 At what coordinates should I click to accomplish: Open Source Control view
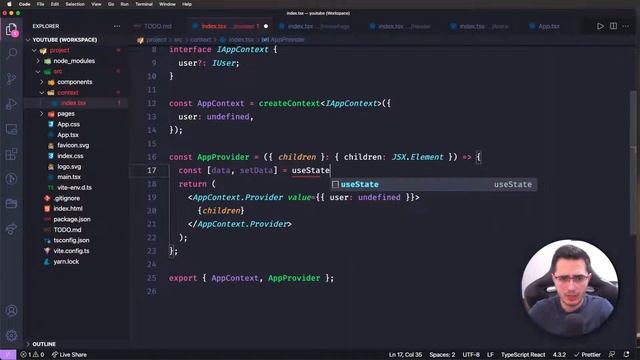pyautogui.click(x=11, y=79)
